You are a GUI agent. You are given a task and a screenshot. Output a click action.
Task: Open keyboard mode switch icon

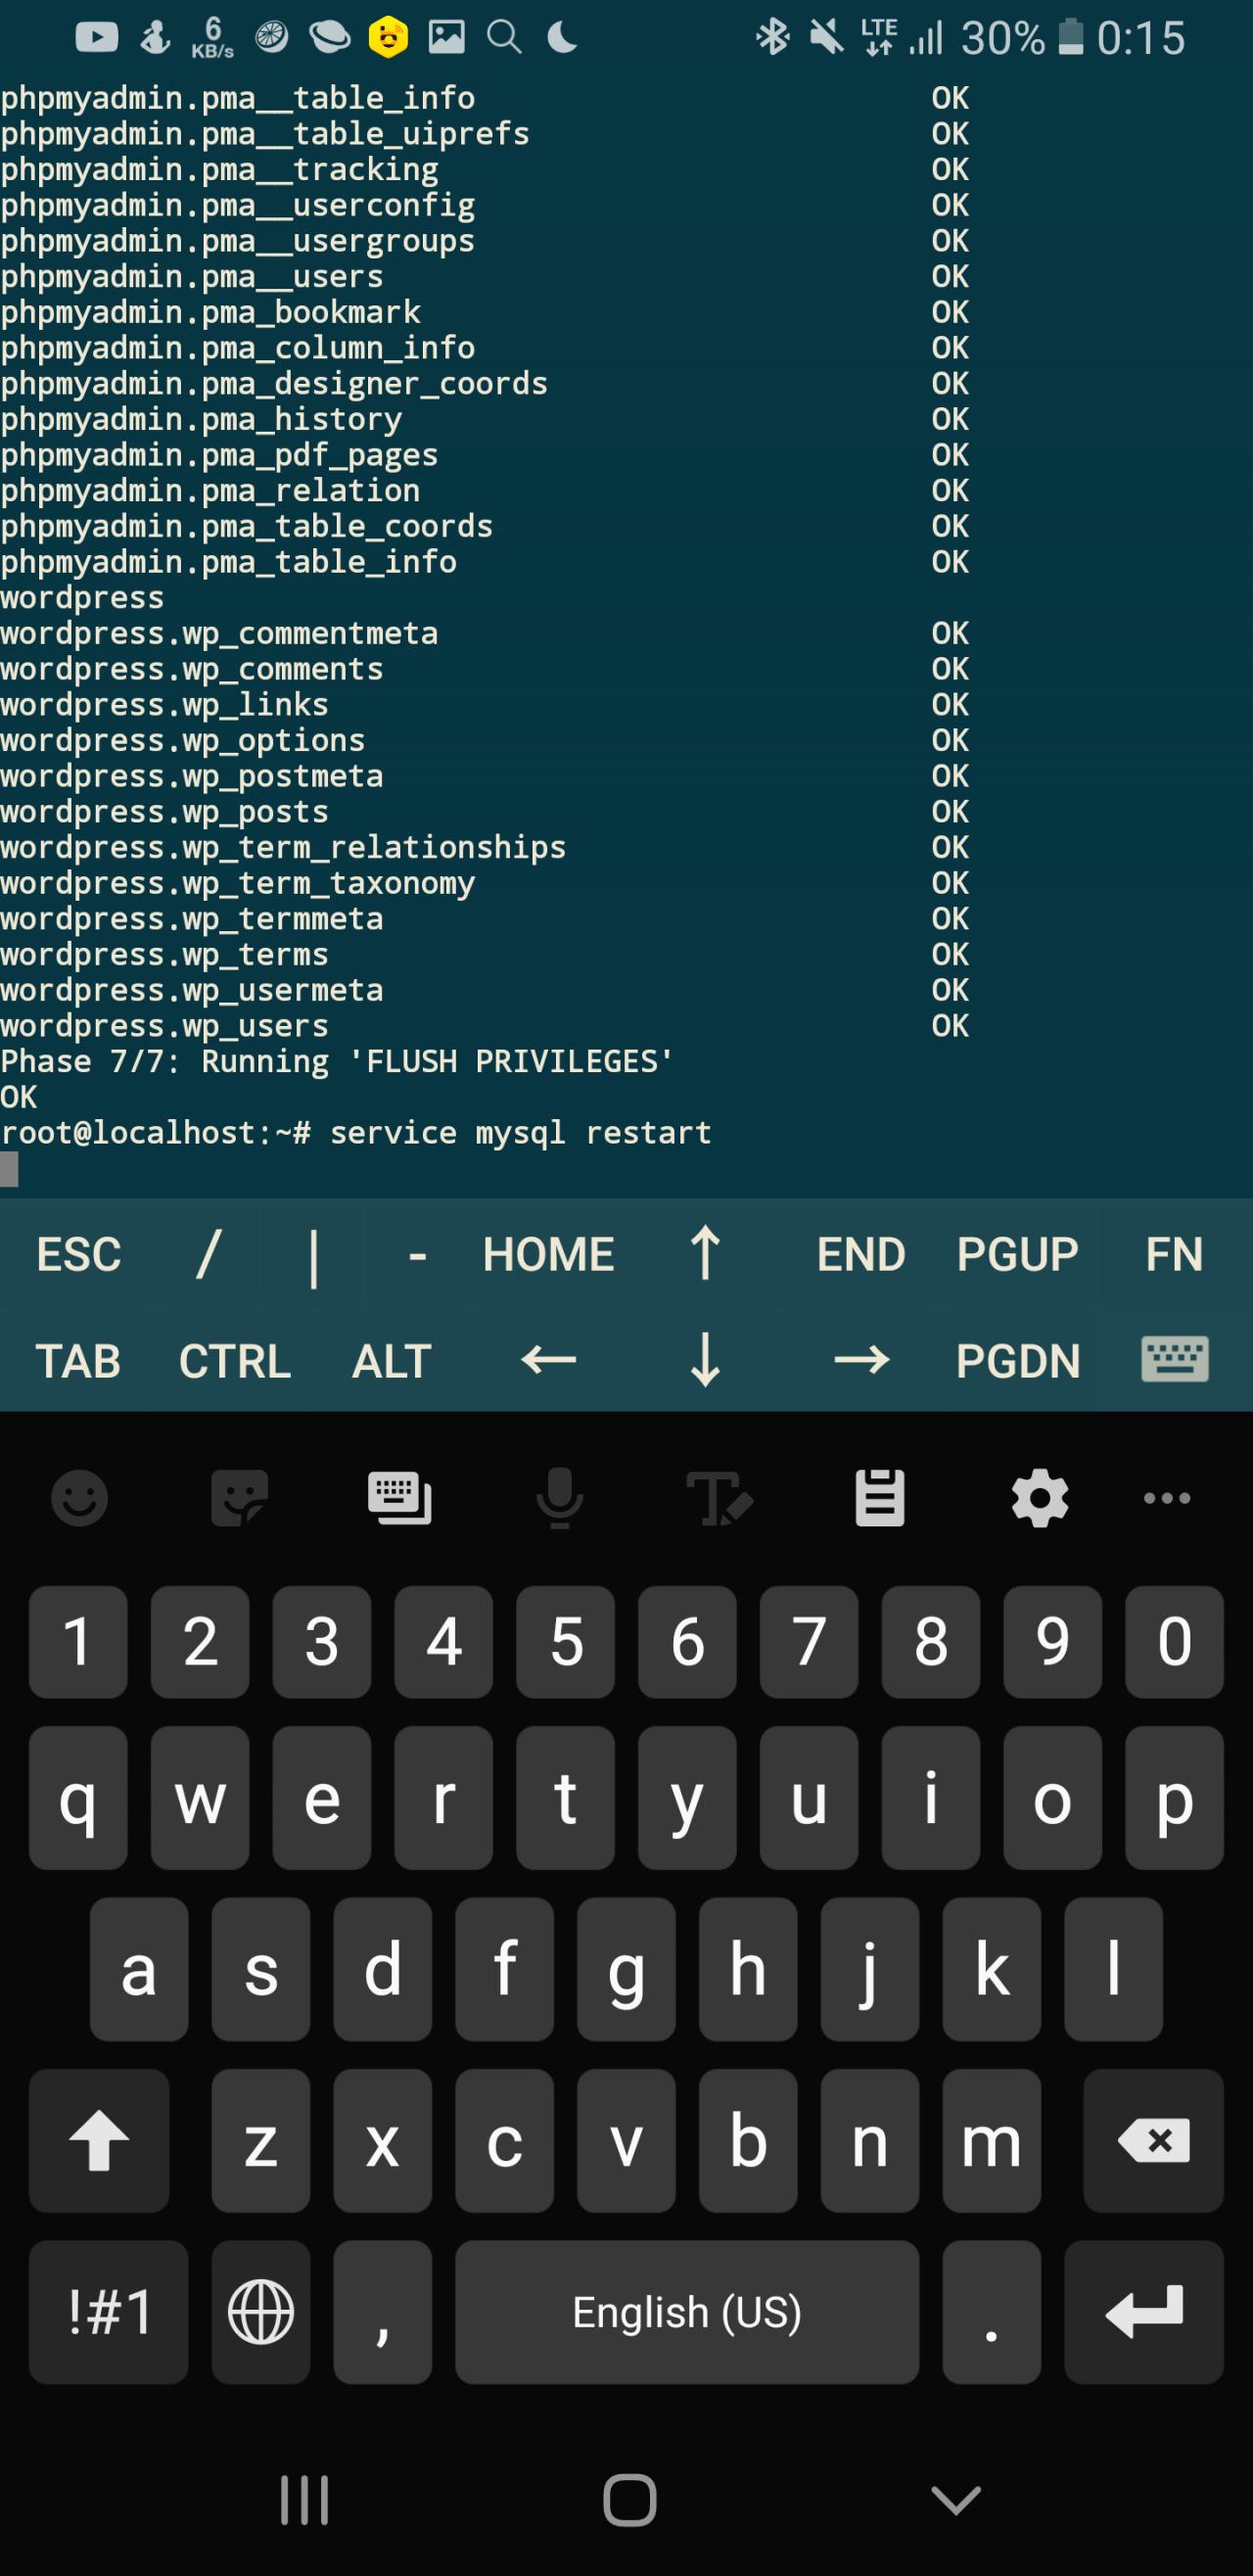(x=400, y=1498)
